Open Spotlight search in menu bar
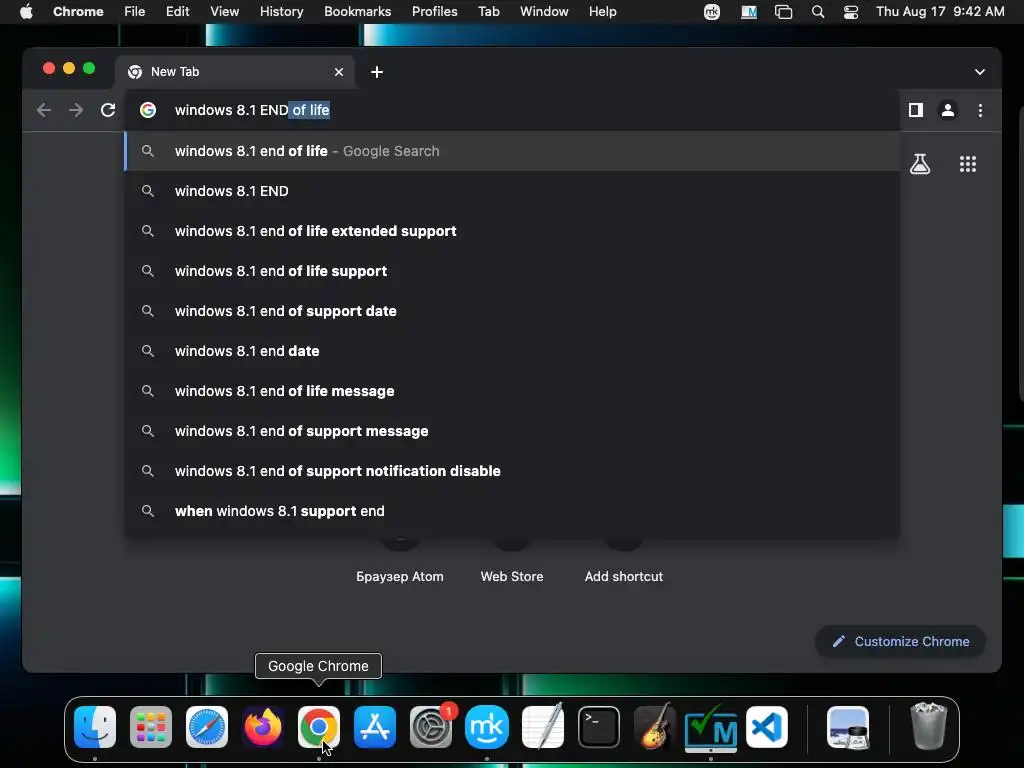 pos(818,12)
